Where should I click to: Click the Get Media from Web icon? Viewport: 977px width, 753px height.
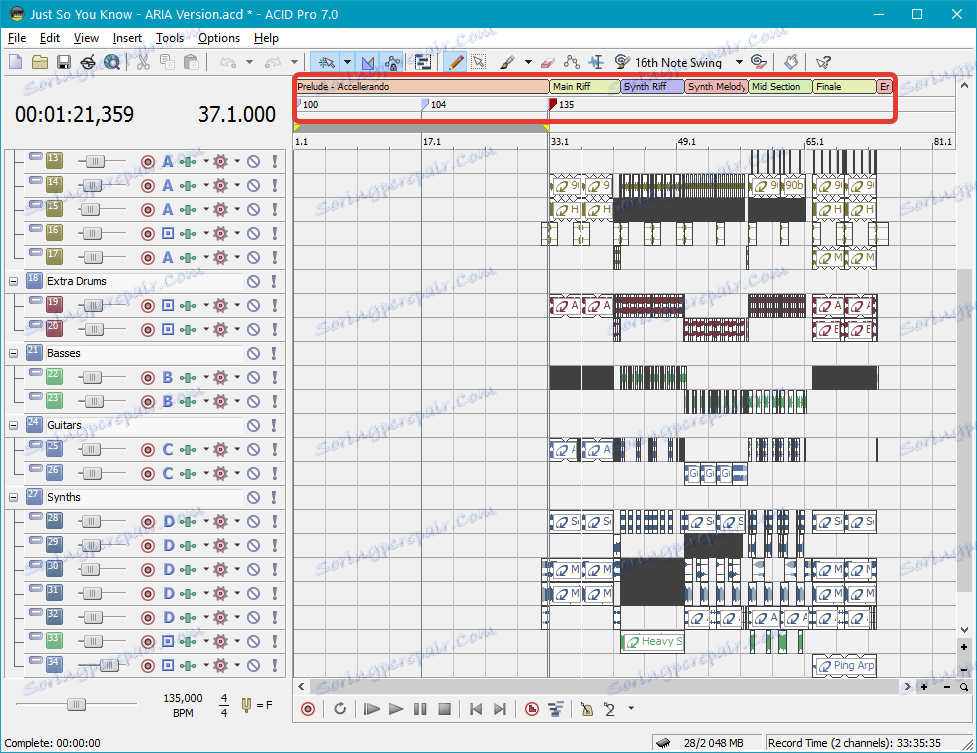point(112,62)
